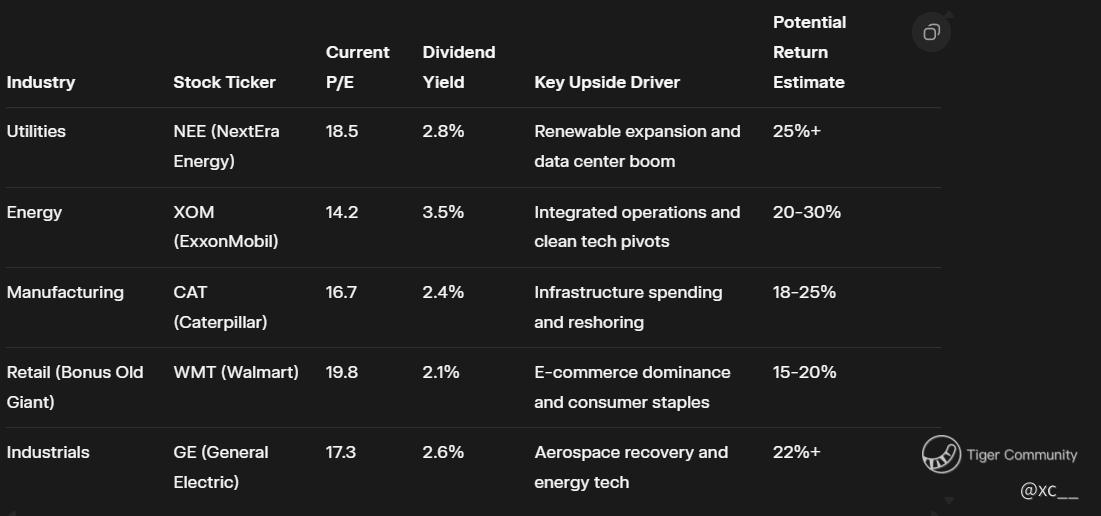Click the Tiger Community tiger logo
Image resolution: width=1101 pixels, height=516 pixels.
pyautogui.click(x=941, y=454)
